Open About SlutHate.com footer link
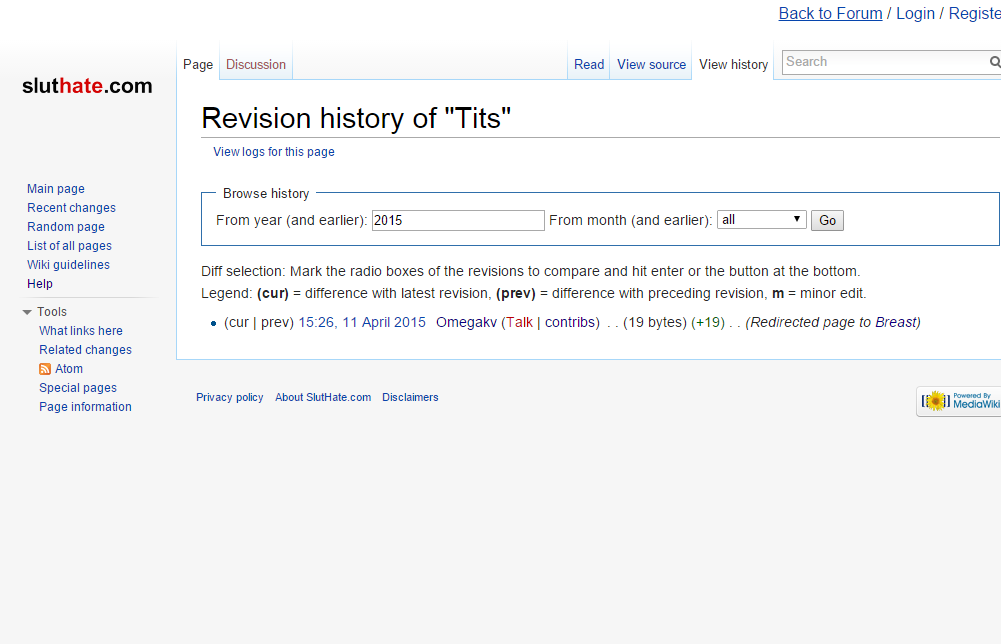 (323, 397)
